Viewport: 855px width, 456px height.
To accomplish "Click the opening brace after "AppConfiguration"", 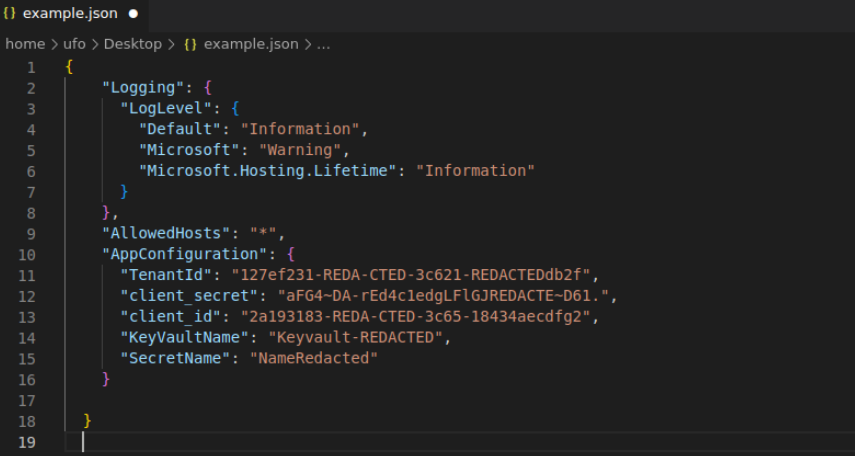I will tap(291, 255).
